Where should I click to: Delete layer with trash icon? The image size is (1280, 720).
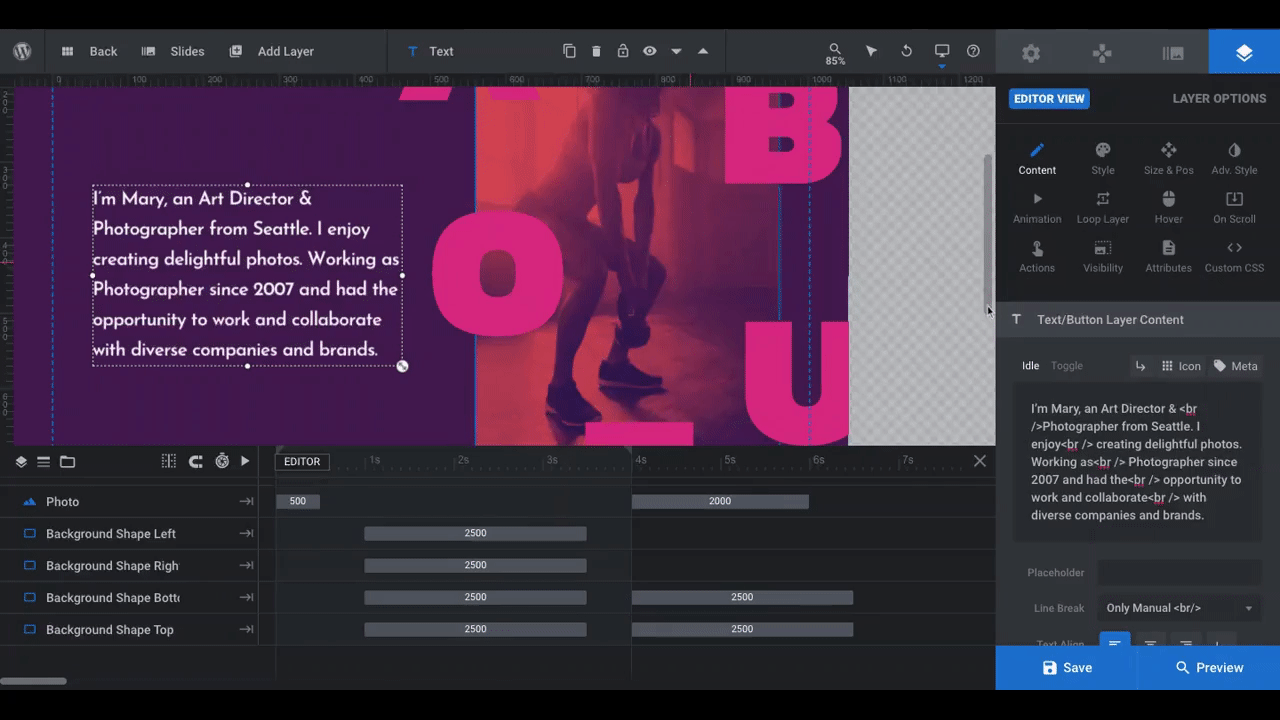pyautogui.click(x=596, y=51)
